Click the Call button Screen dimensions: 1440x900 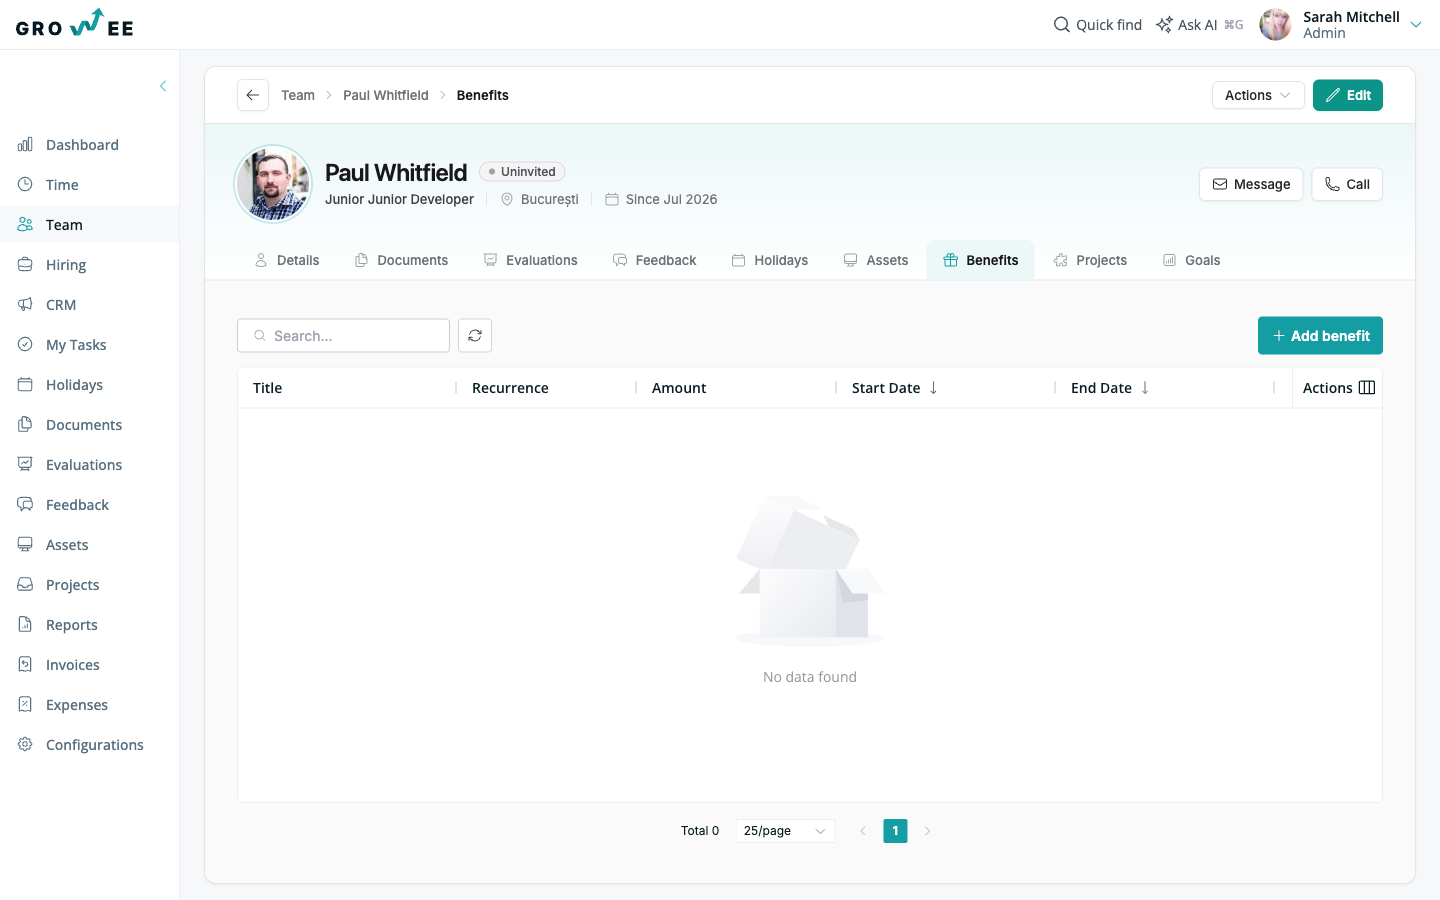[1347, 184]
